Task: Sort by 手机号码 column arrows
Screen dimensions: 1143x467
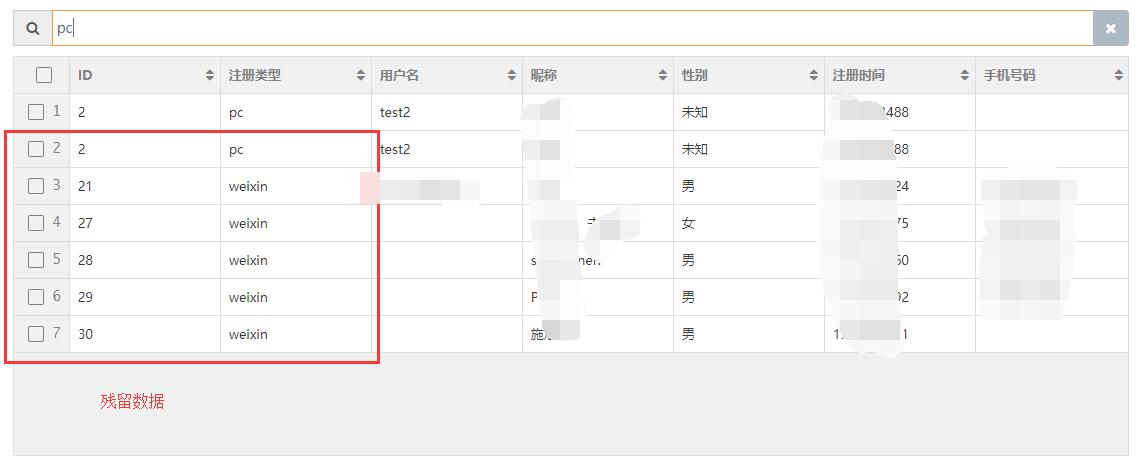Action: [1118, 75]
